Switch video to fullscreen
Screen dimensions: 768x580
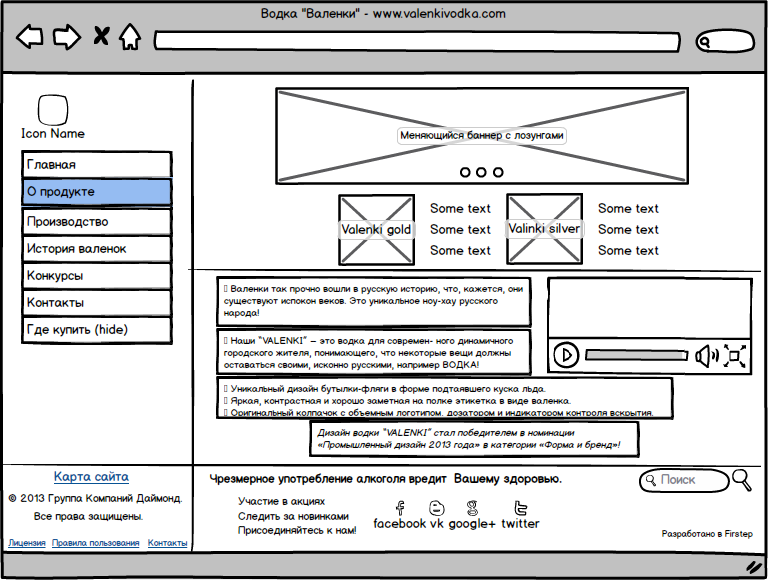point(735,356)
